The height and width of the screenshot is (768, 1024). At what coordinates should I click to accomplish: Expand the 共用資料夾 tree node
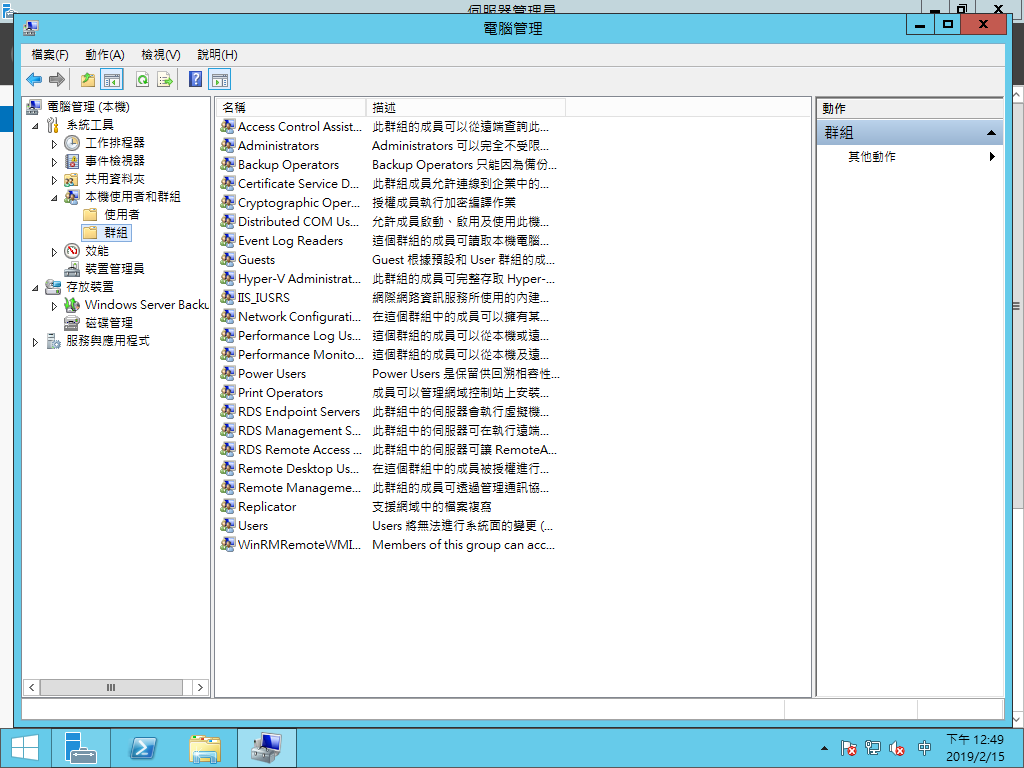(x=54, y=180)
